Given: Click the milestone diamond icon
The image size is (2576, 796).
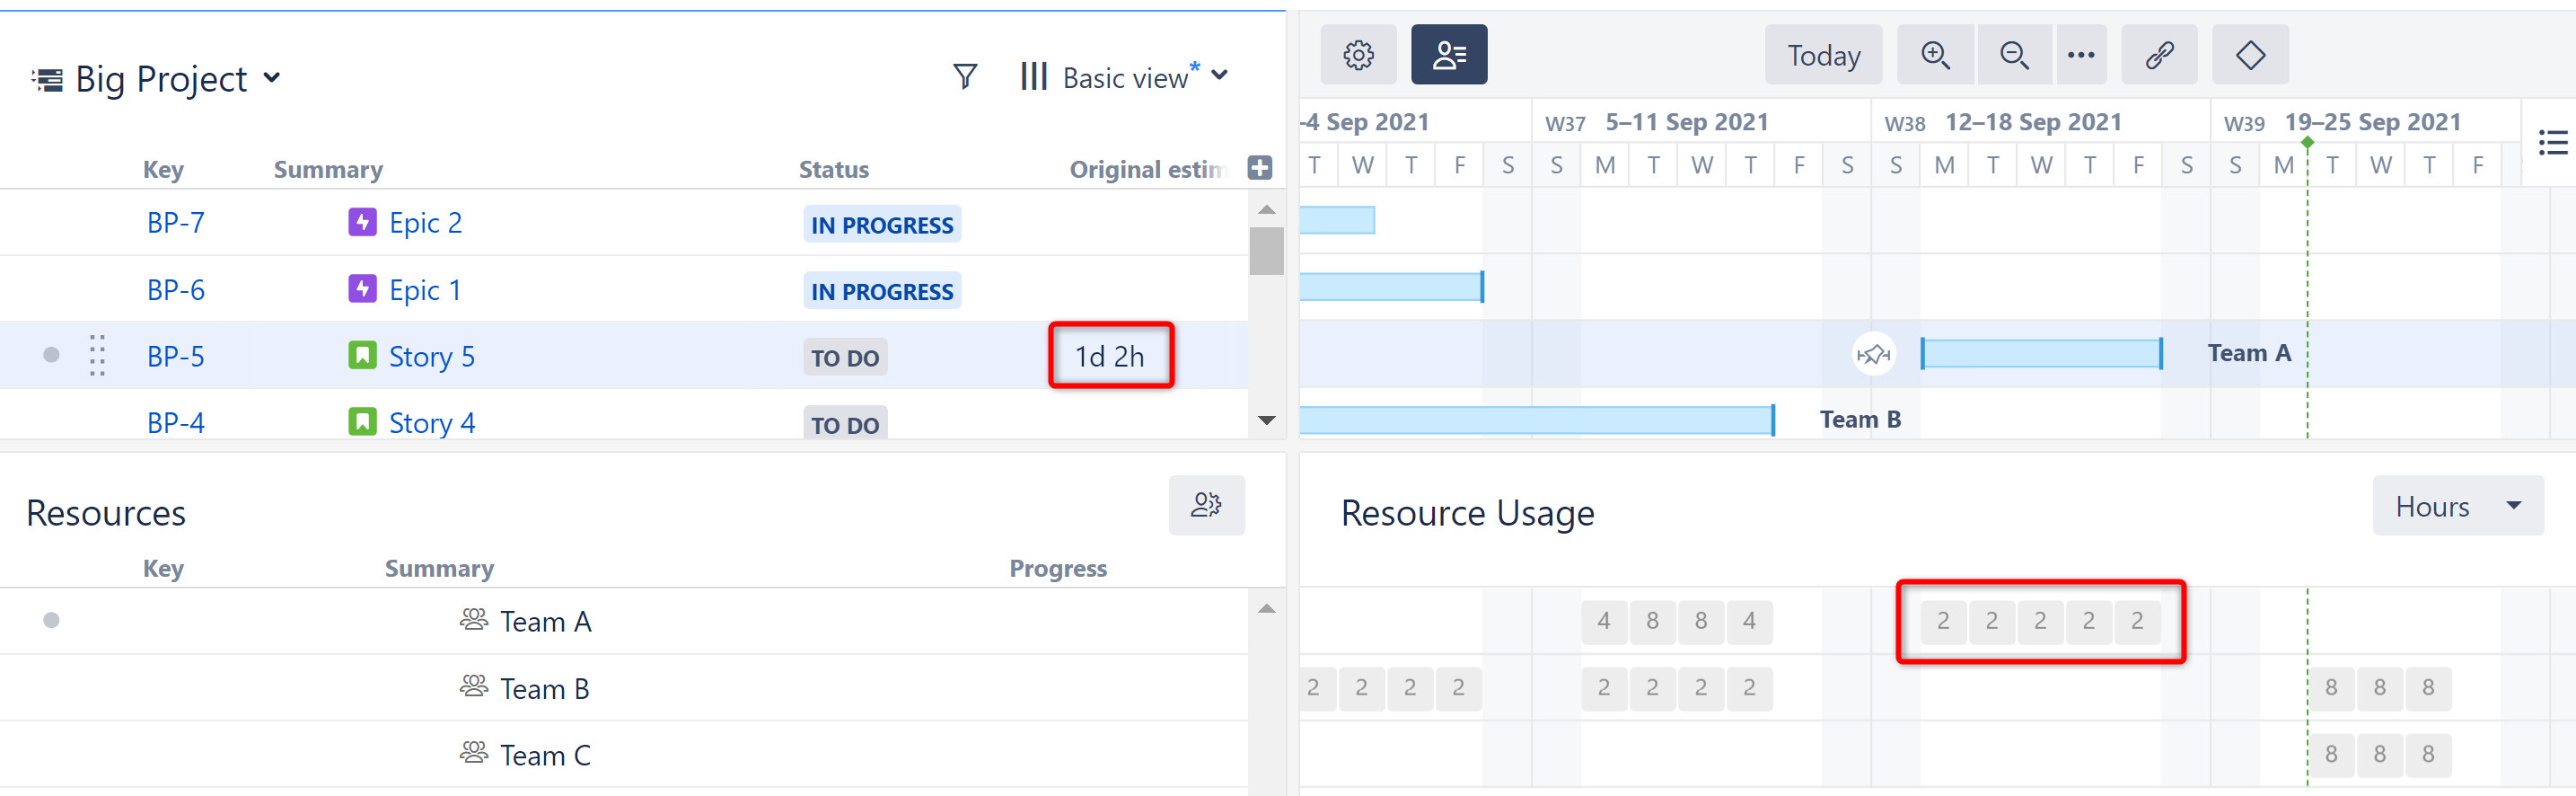Looking at the screenshot, I should (x=2250, y=55).
